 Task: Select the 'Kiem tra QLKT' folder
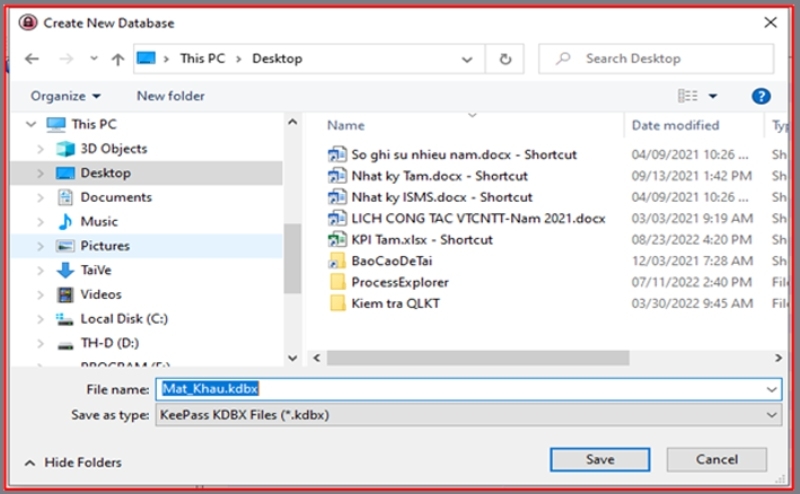(395, 304)
